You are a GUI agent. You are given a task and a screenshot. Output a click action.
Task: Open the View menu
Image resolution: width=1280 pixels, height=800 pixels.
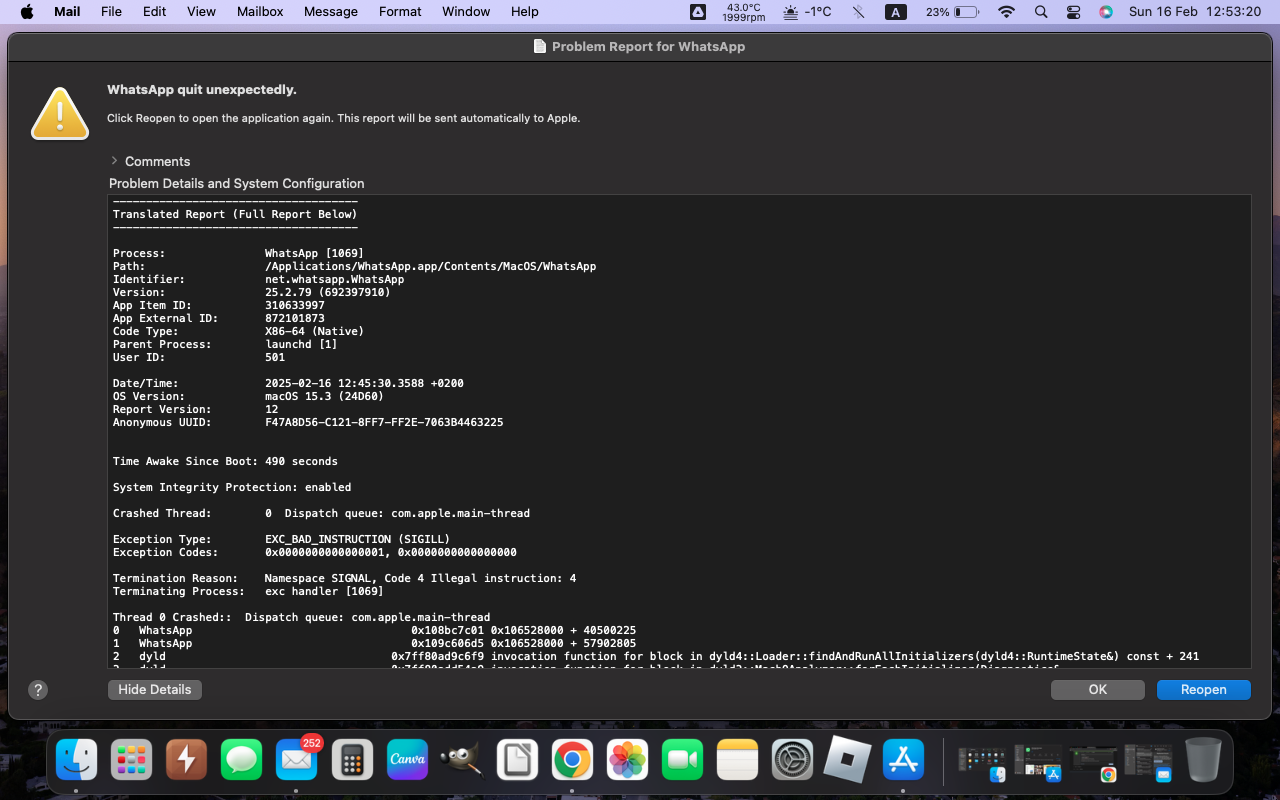click(201, 12)
